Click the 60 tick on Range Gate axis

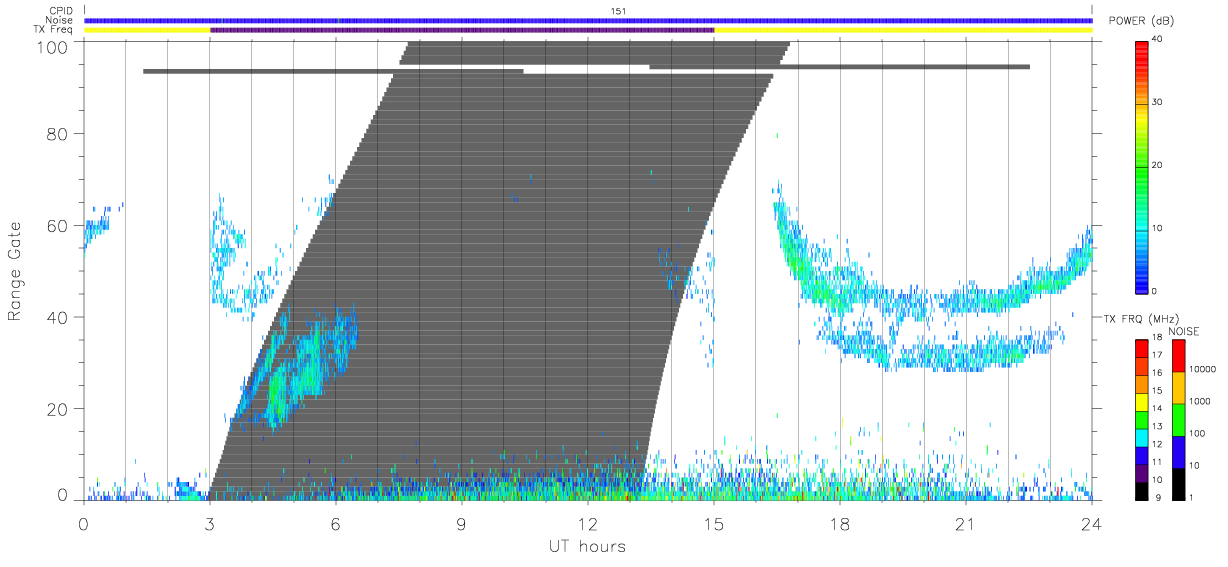coord(56,226)
